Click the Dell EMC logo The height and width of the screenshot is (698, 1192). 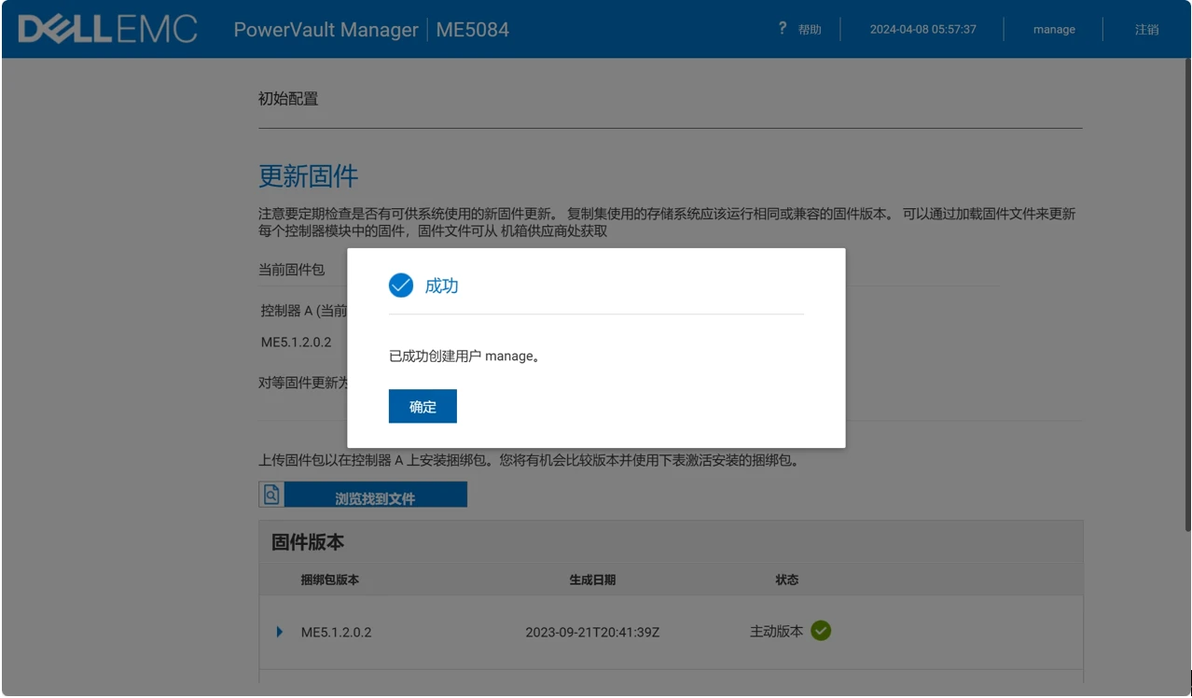pos(108,30)
